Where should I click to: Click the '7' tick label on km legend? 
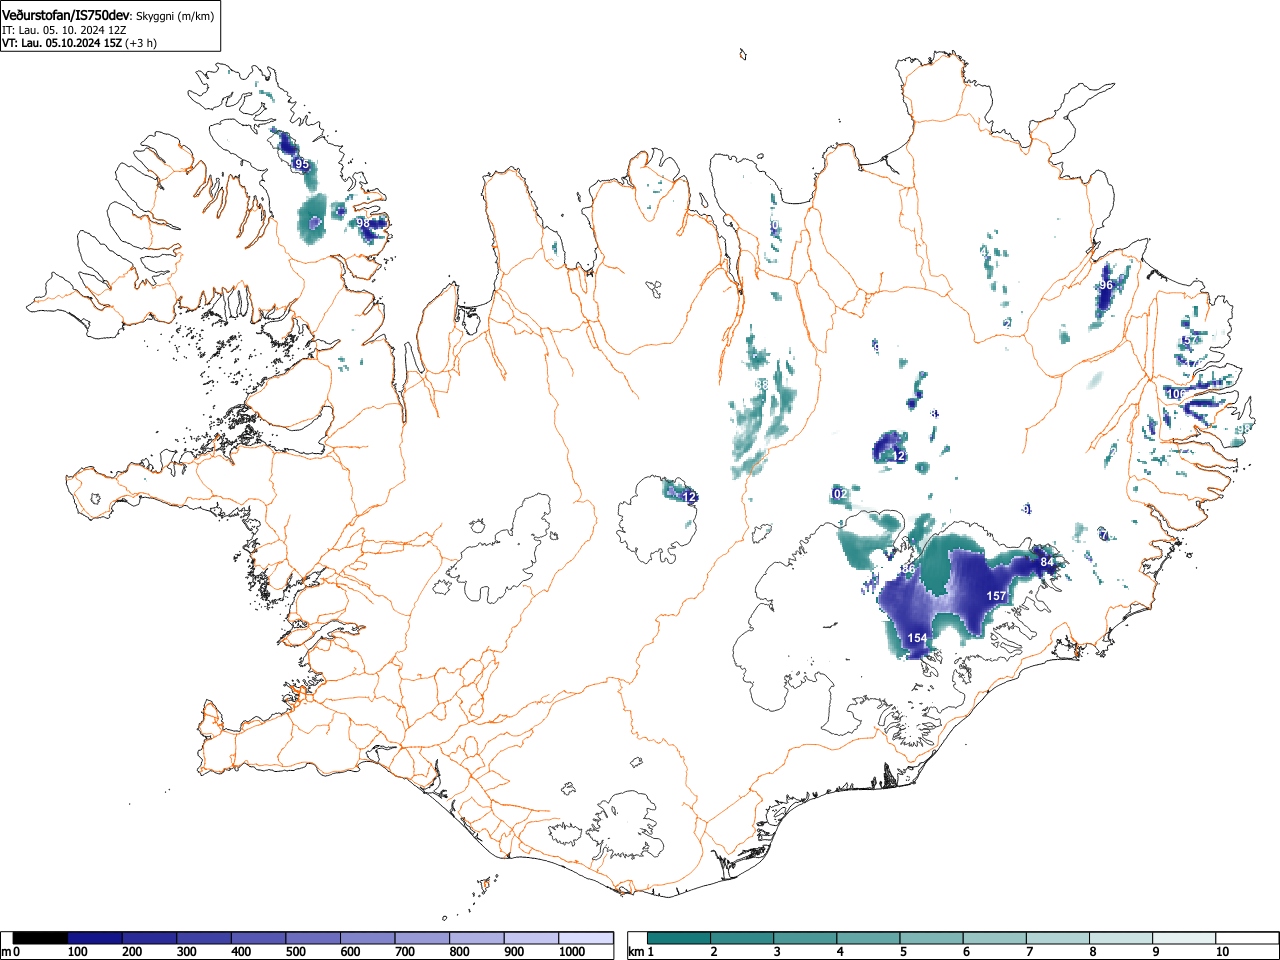1029,952
